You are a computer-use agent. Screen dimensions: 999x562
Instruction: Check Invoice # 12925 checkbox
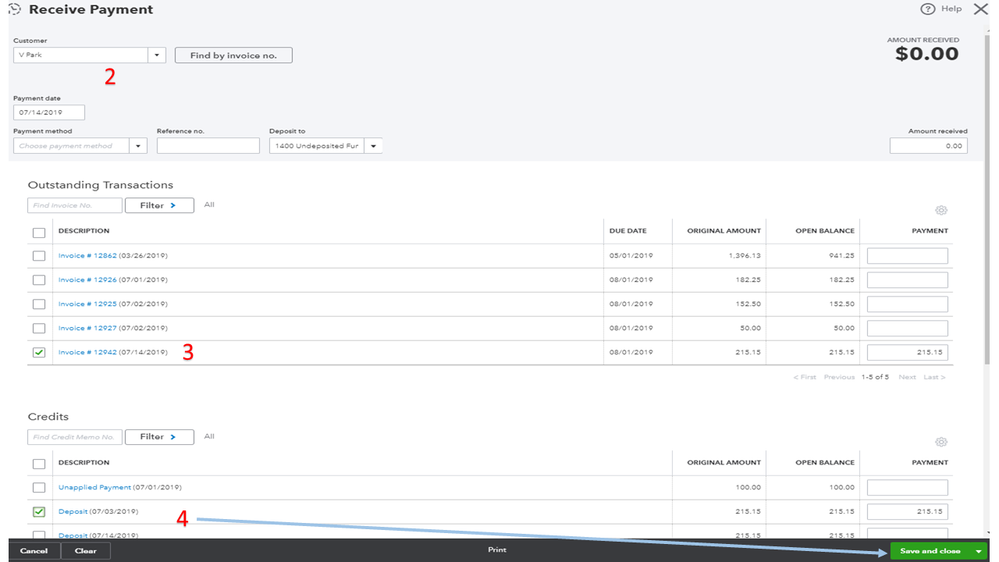tap(39, 304)
